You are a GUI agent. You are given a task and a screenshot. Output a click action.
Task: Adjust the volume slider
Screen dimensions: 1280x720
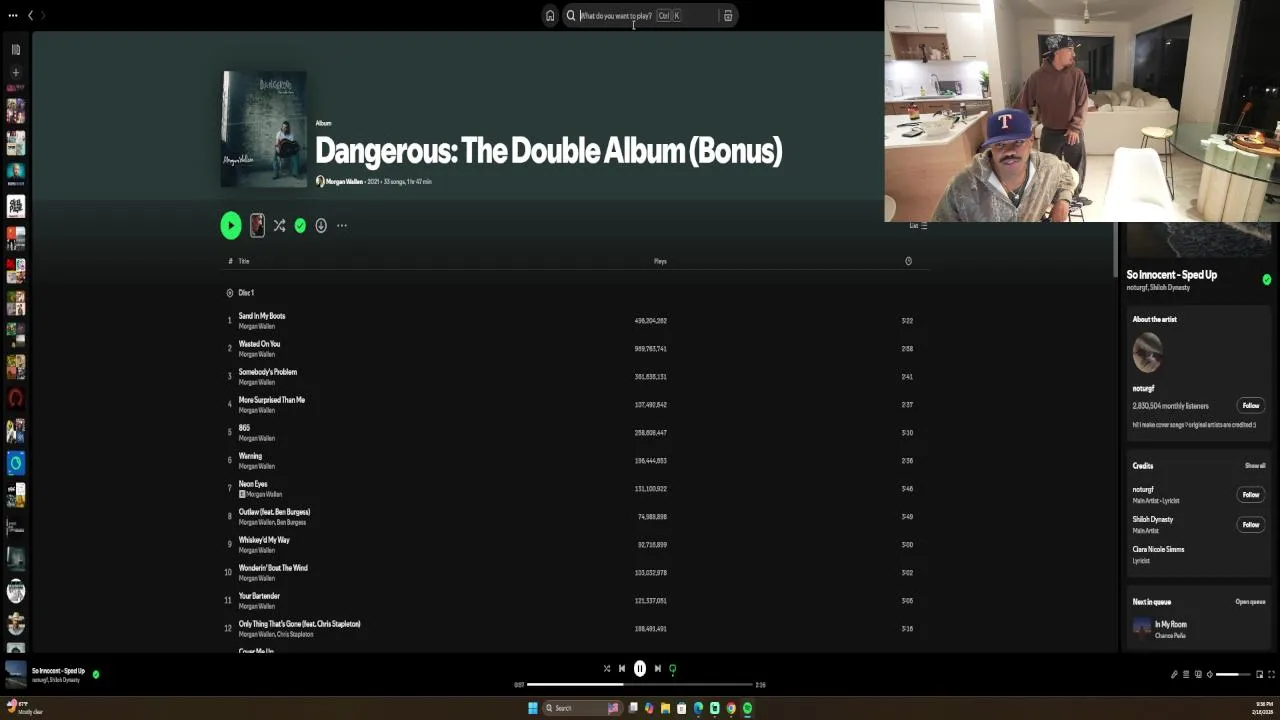point(1233,675)
